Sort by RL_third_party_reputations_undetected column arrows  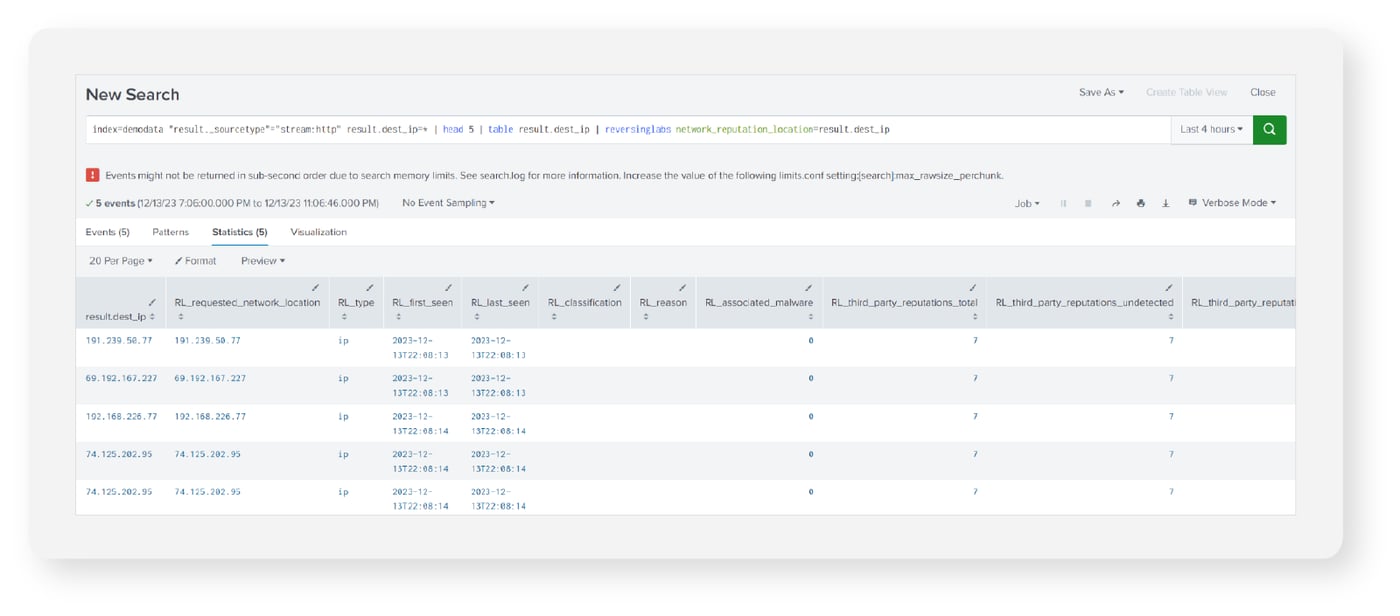[1170, 317]
